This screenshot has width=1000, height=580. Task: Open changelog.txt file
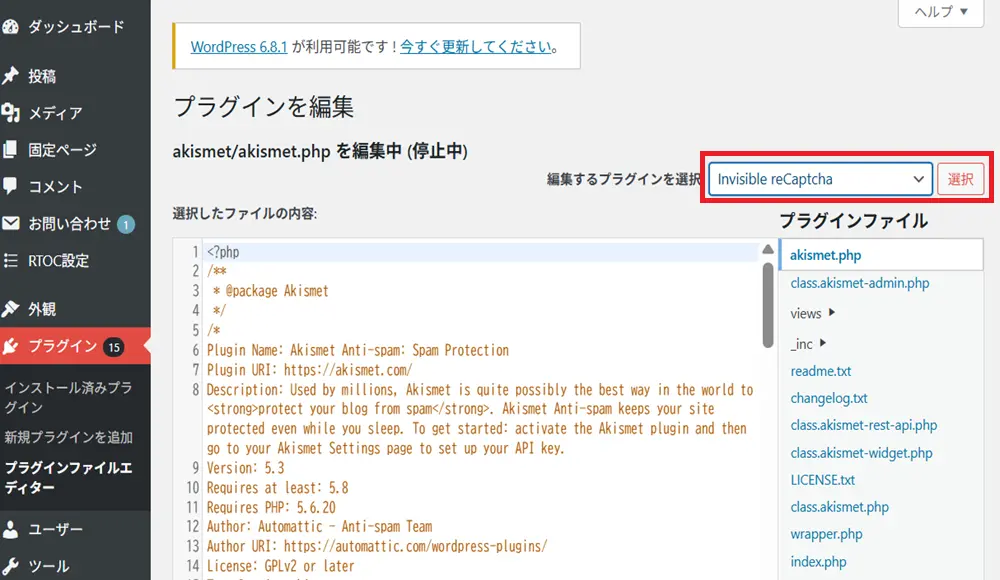(x=829, y=398)
